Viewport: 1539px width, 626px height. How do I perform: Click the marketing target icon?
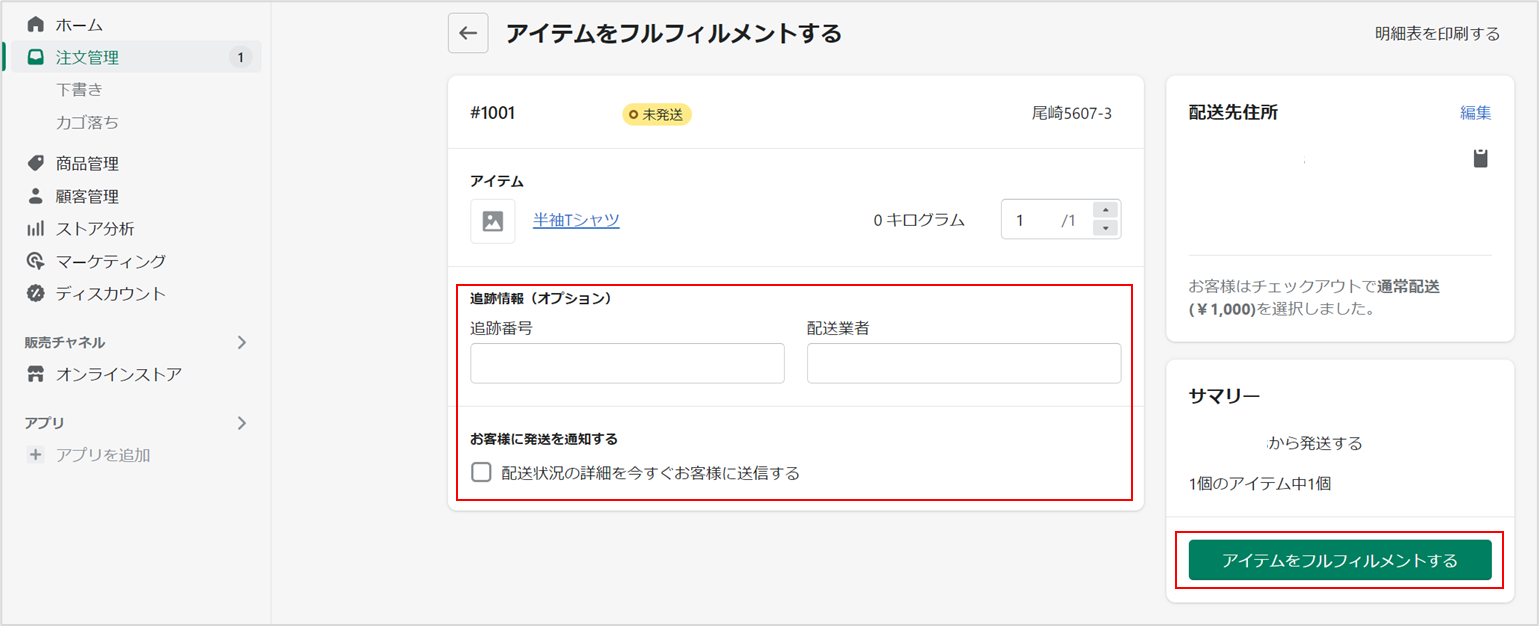(x=36, y=261)
